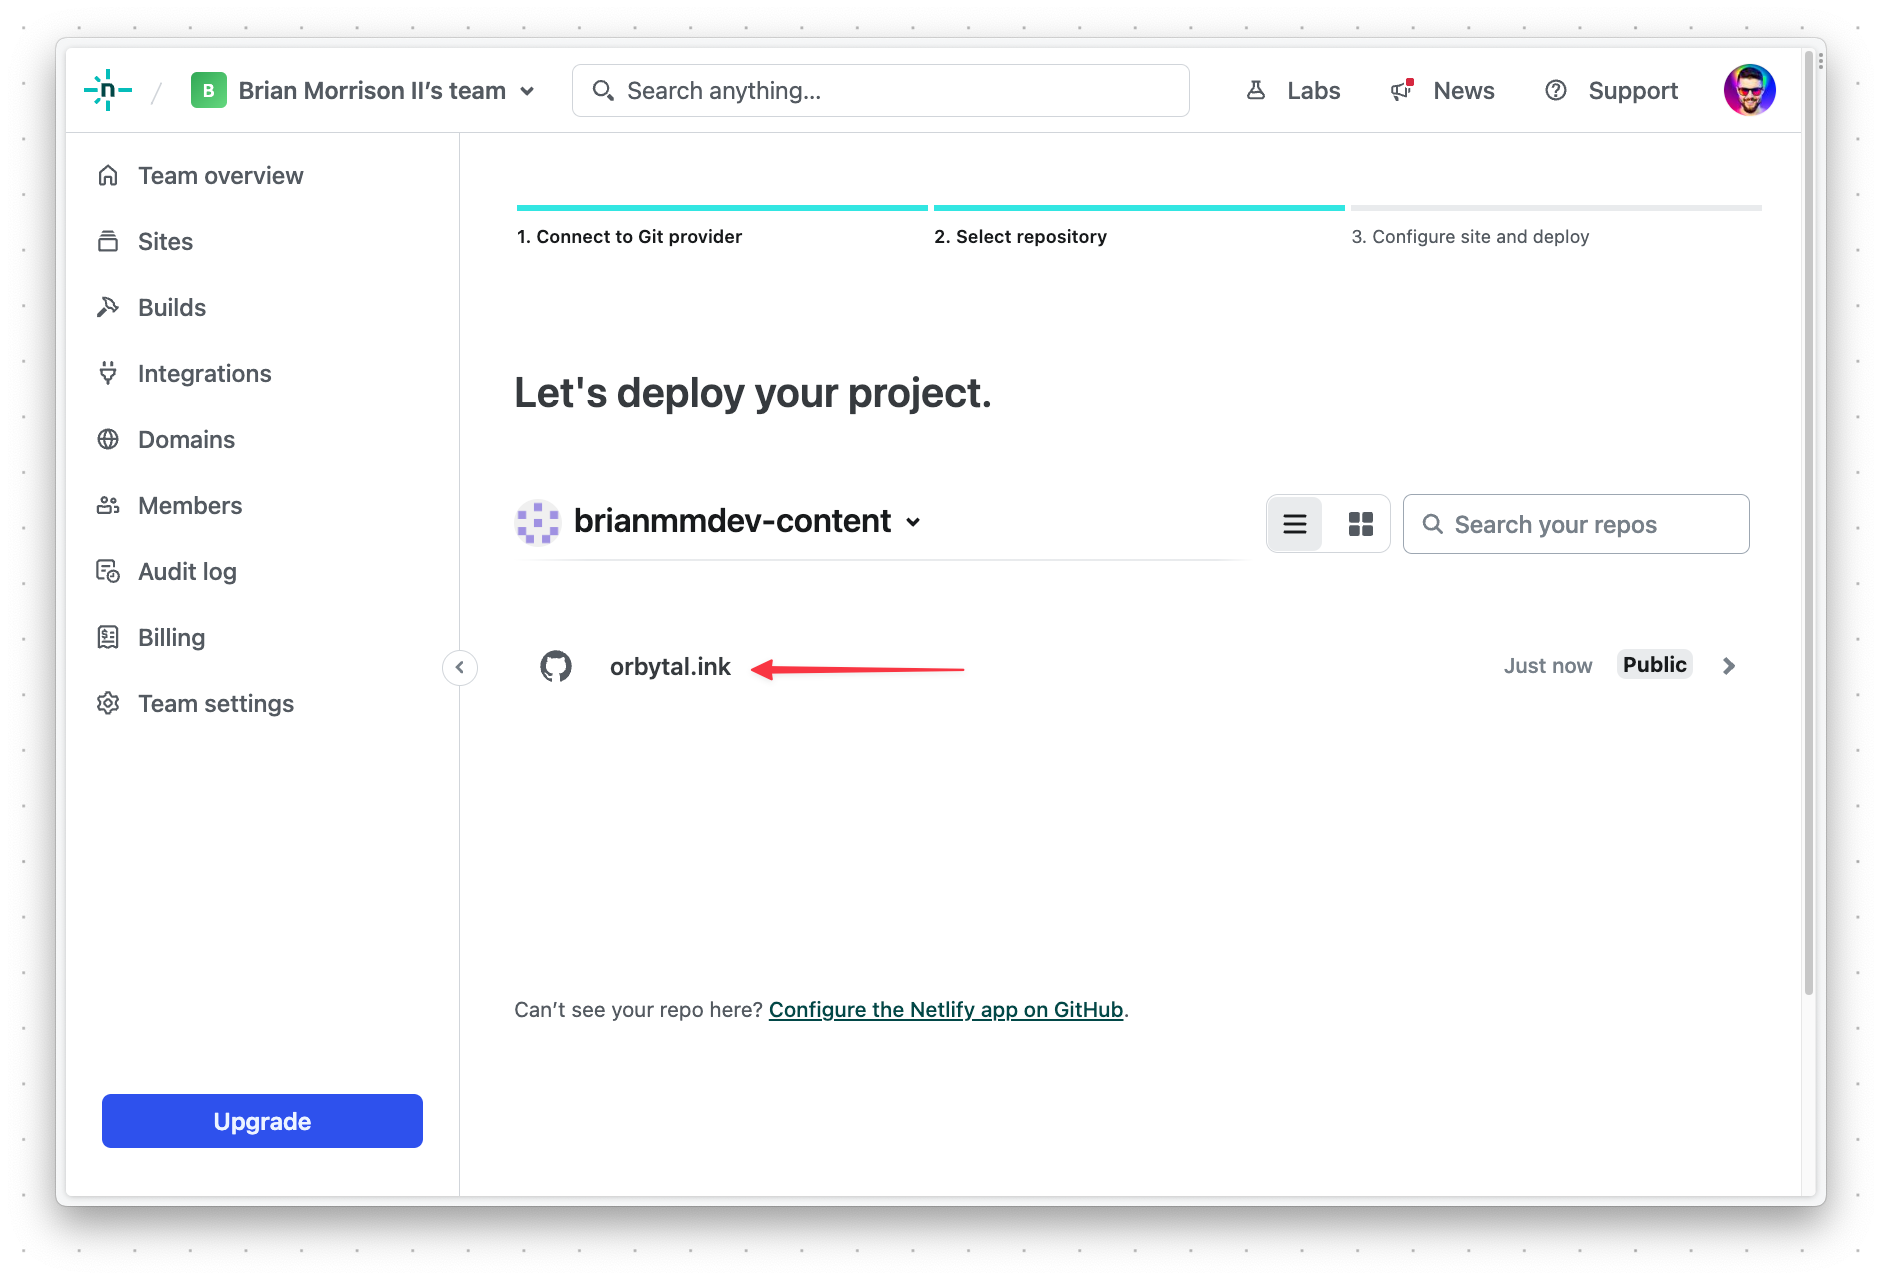1882x1280 pixels.
Task: Focus the Search your repos field
Action: [1590, 524]
